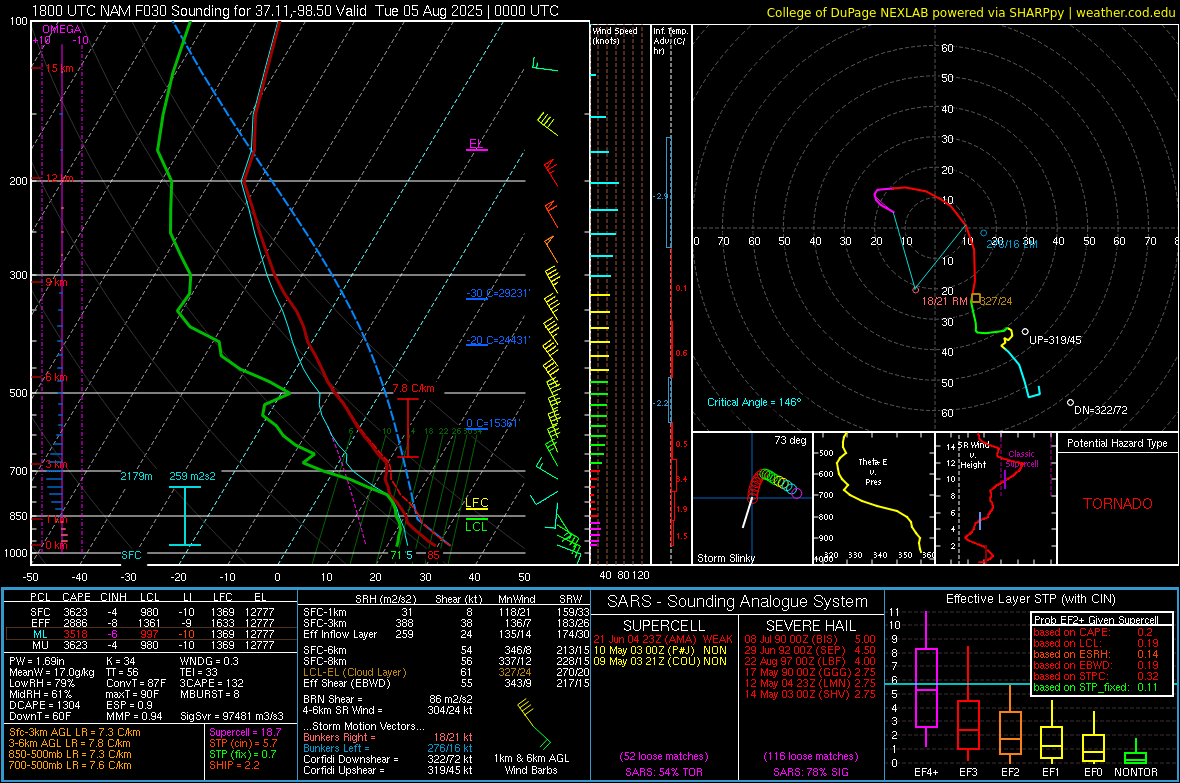Select the highlighted ML parcel row

click(x=151, y=634)
